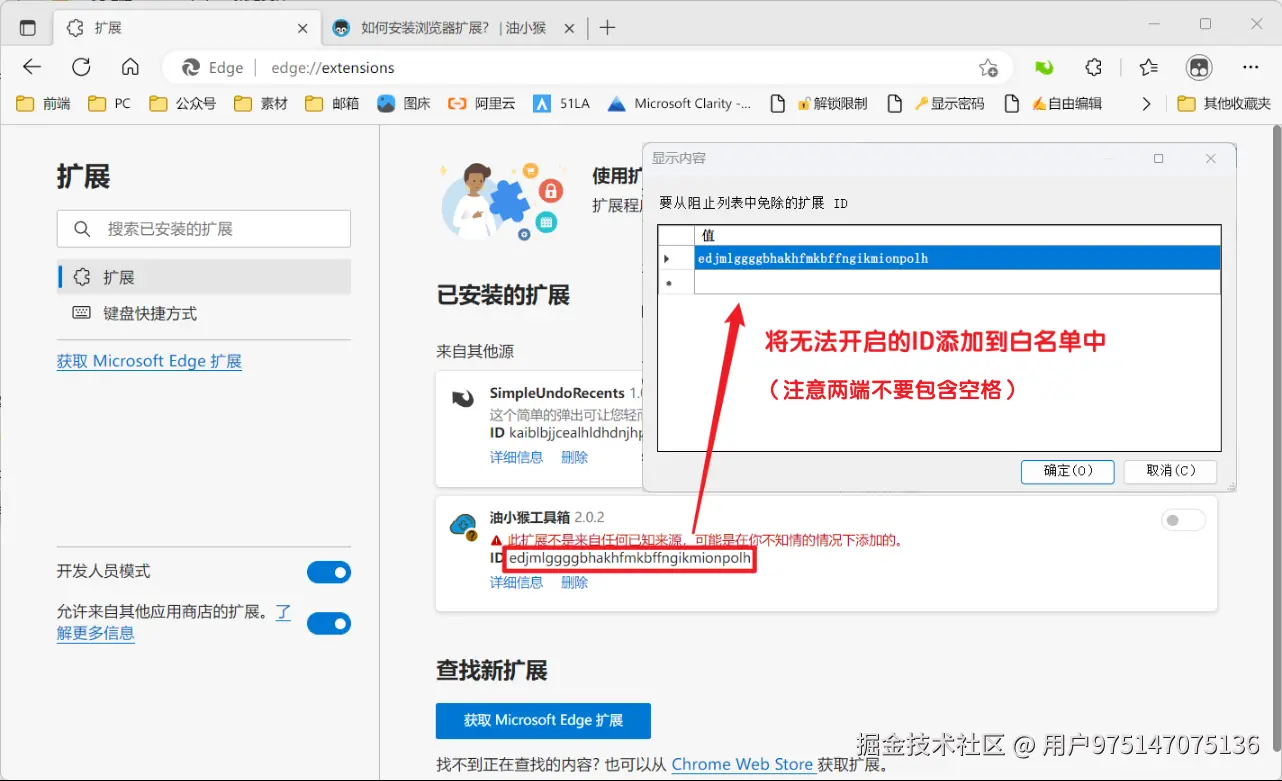
Task: Click the empty new row in dialog table
Action: point(939,283)
